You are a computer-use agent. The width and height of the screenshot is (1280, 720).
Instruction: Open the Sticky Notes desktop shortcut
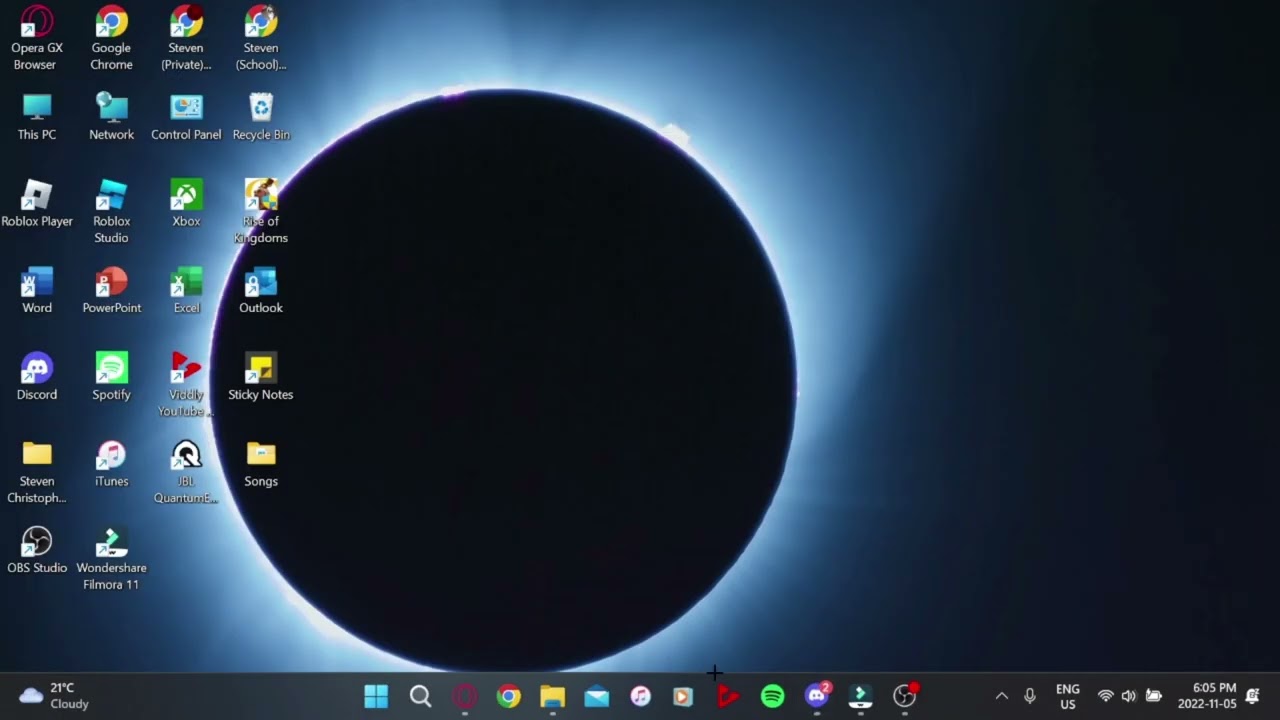(x=261, y=377)
